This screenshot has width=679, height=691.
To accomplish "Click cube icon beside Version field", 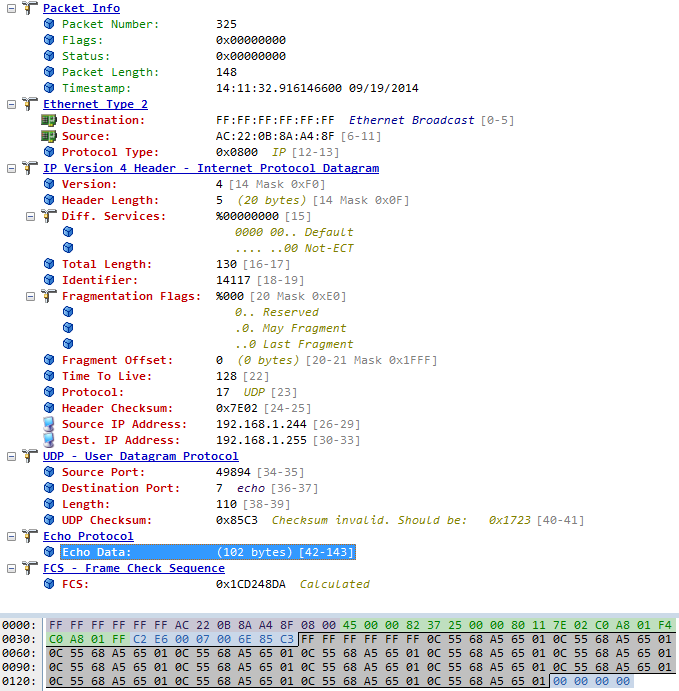I will pyautogui.click(x=49, y=184).
